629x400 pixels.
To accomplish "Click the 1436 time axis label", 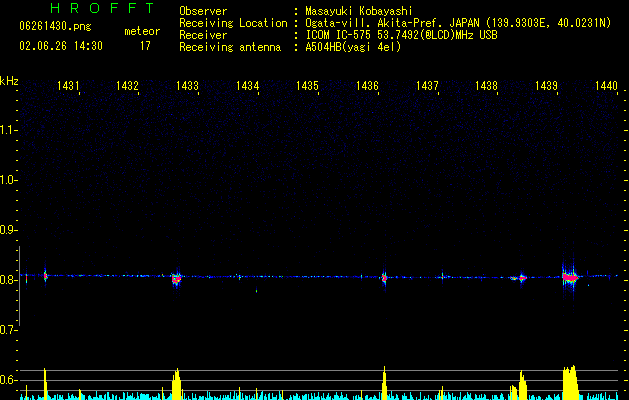I will [x=367, y=85].
